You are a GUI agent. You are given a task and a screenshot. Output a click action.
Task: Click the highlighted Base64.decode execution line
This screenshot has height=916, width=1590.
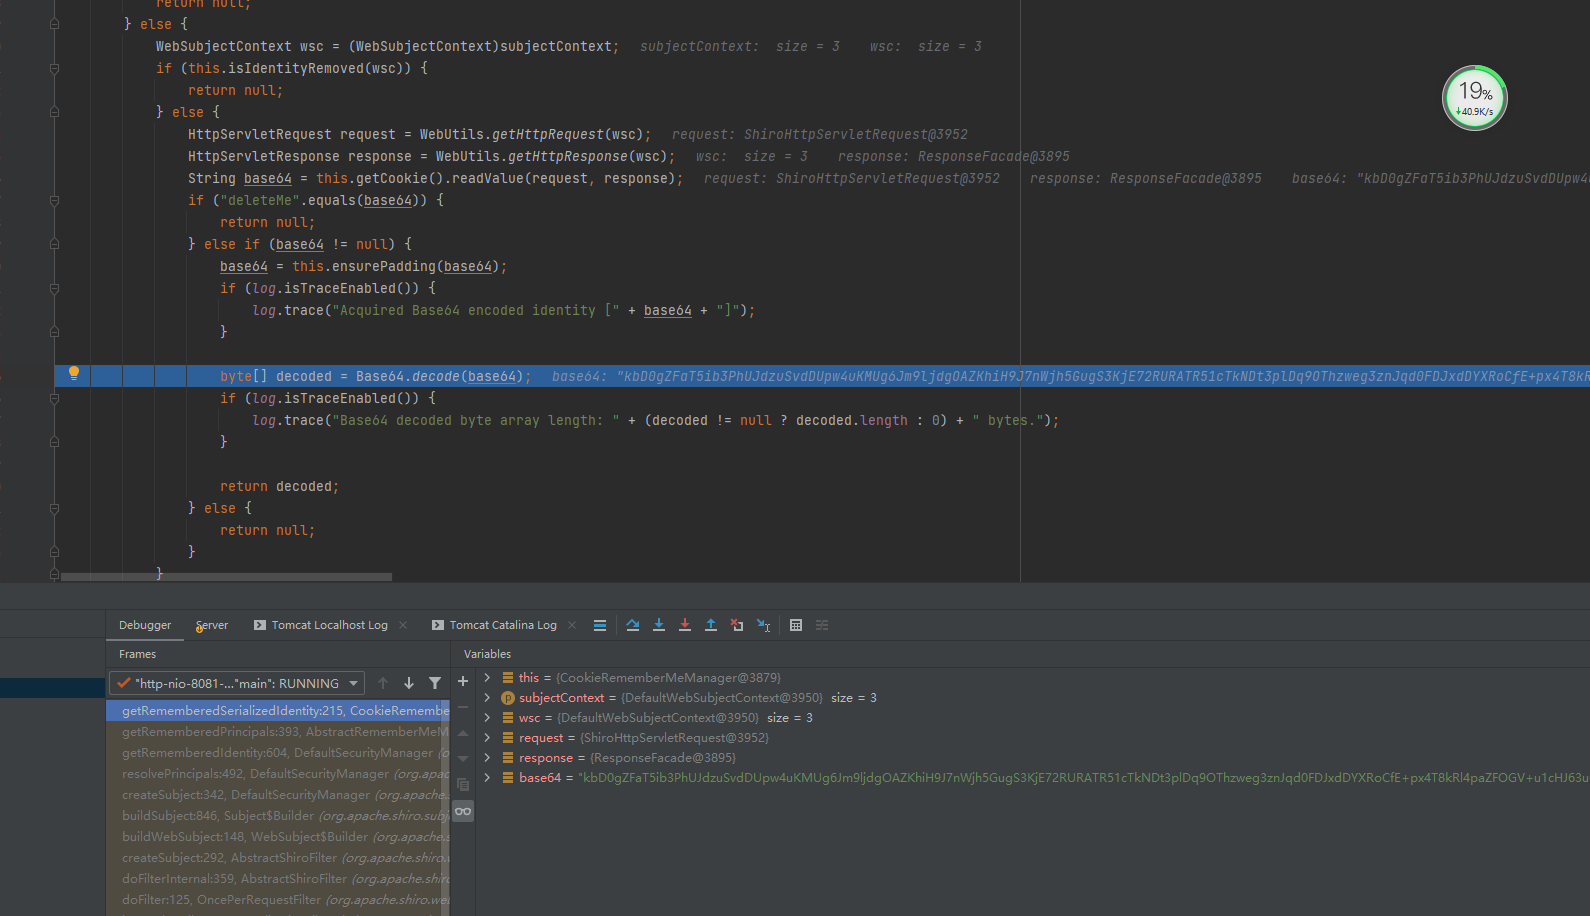tap(821, 376)
